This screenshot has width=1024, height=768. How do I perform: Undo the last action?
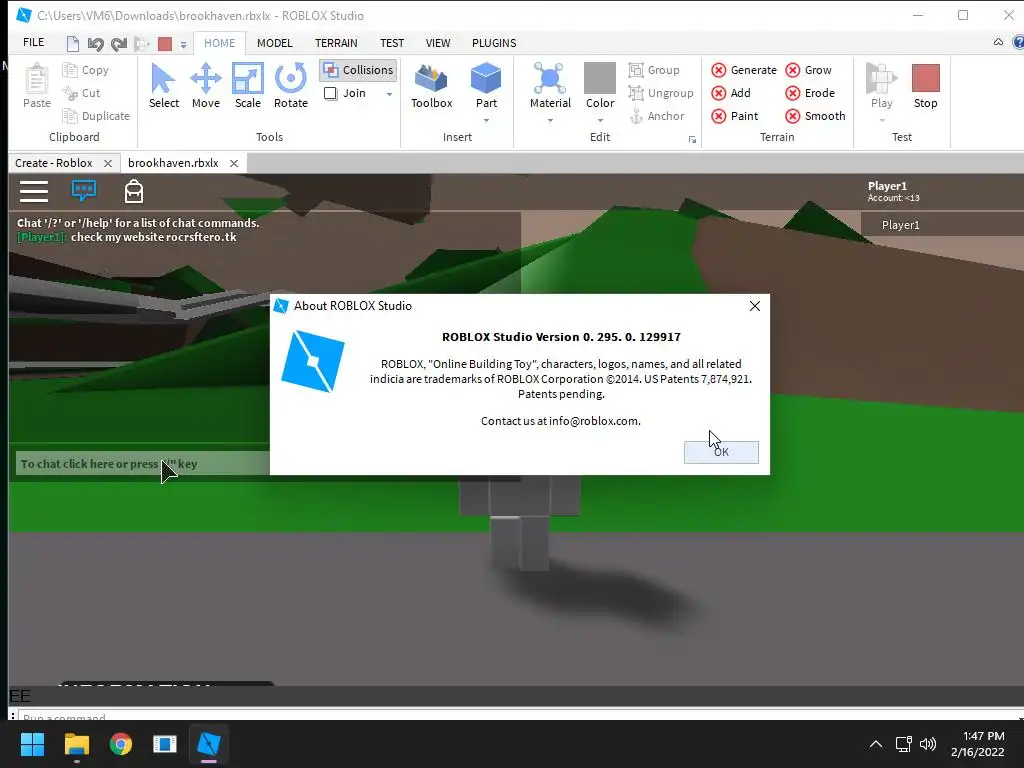[x=95, y=44]
